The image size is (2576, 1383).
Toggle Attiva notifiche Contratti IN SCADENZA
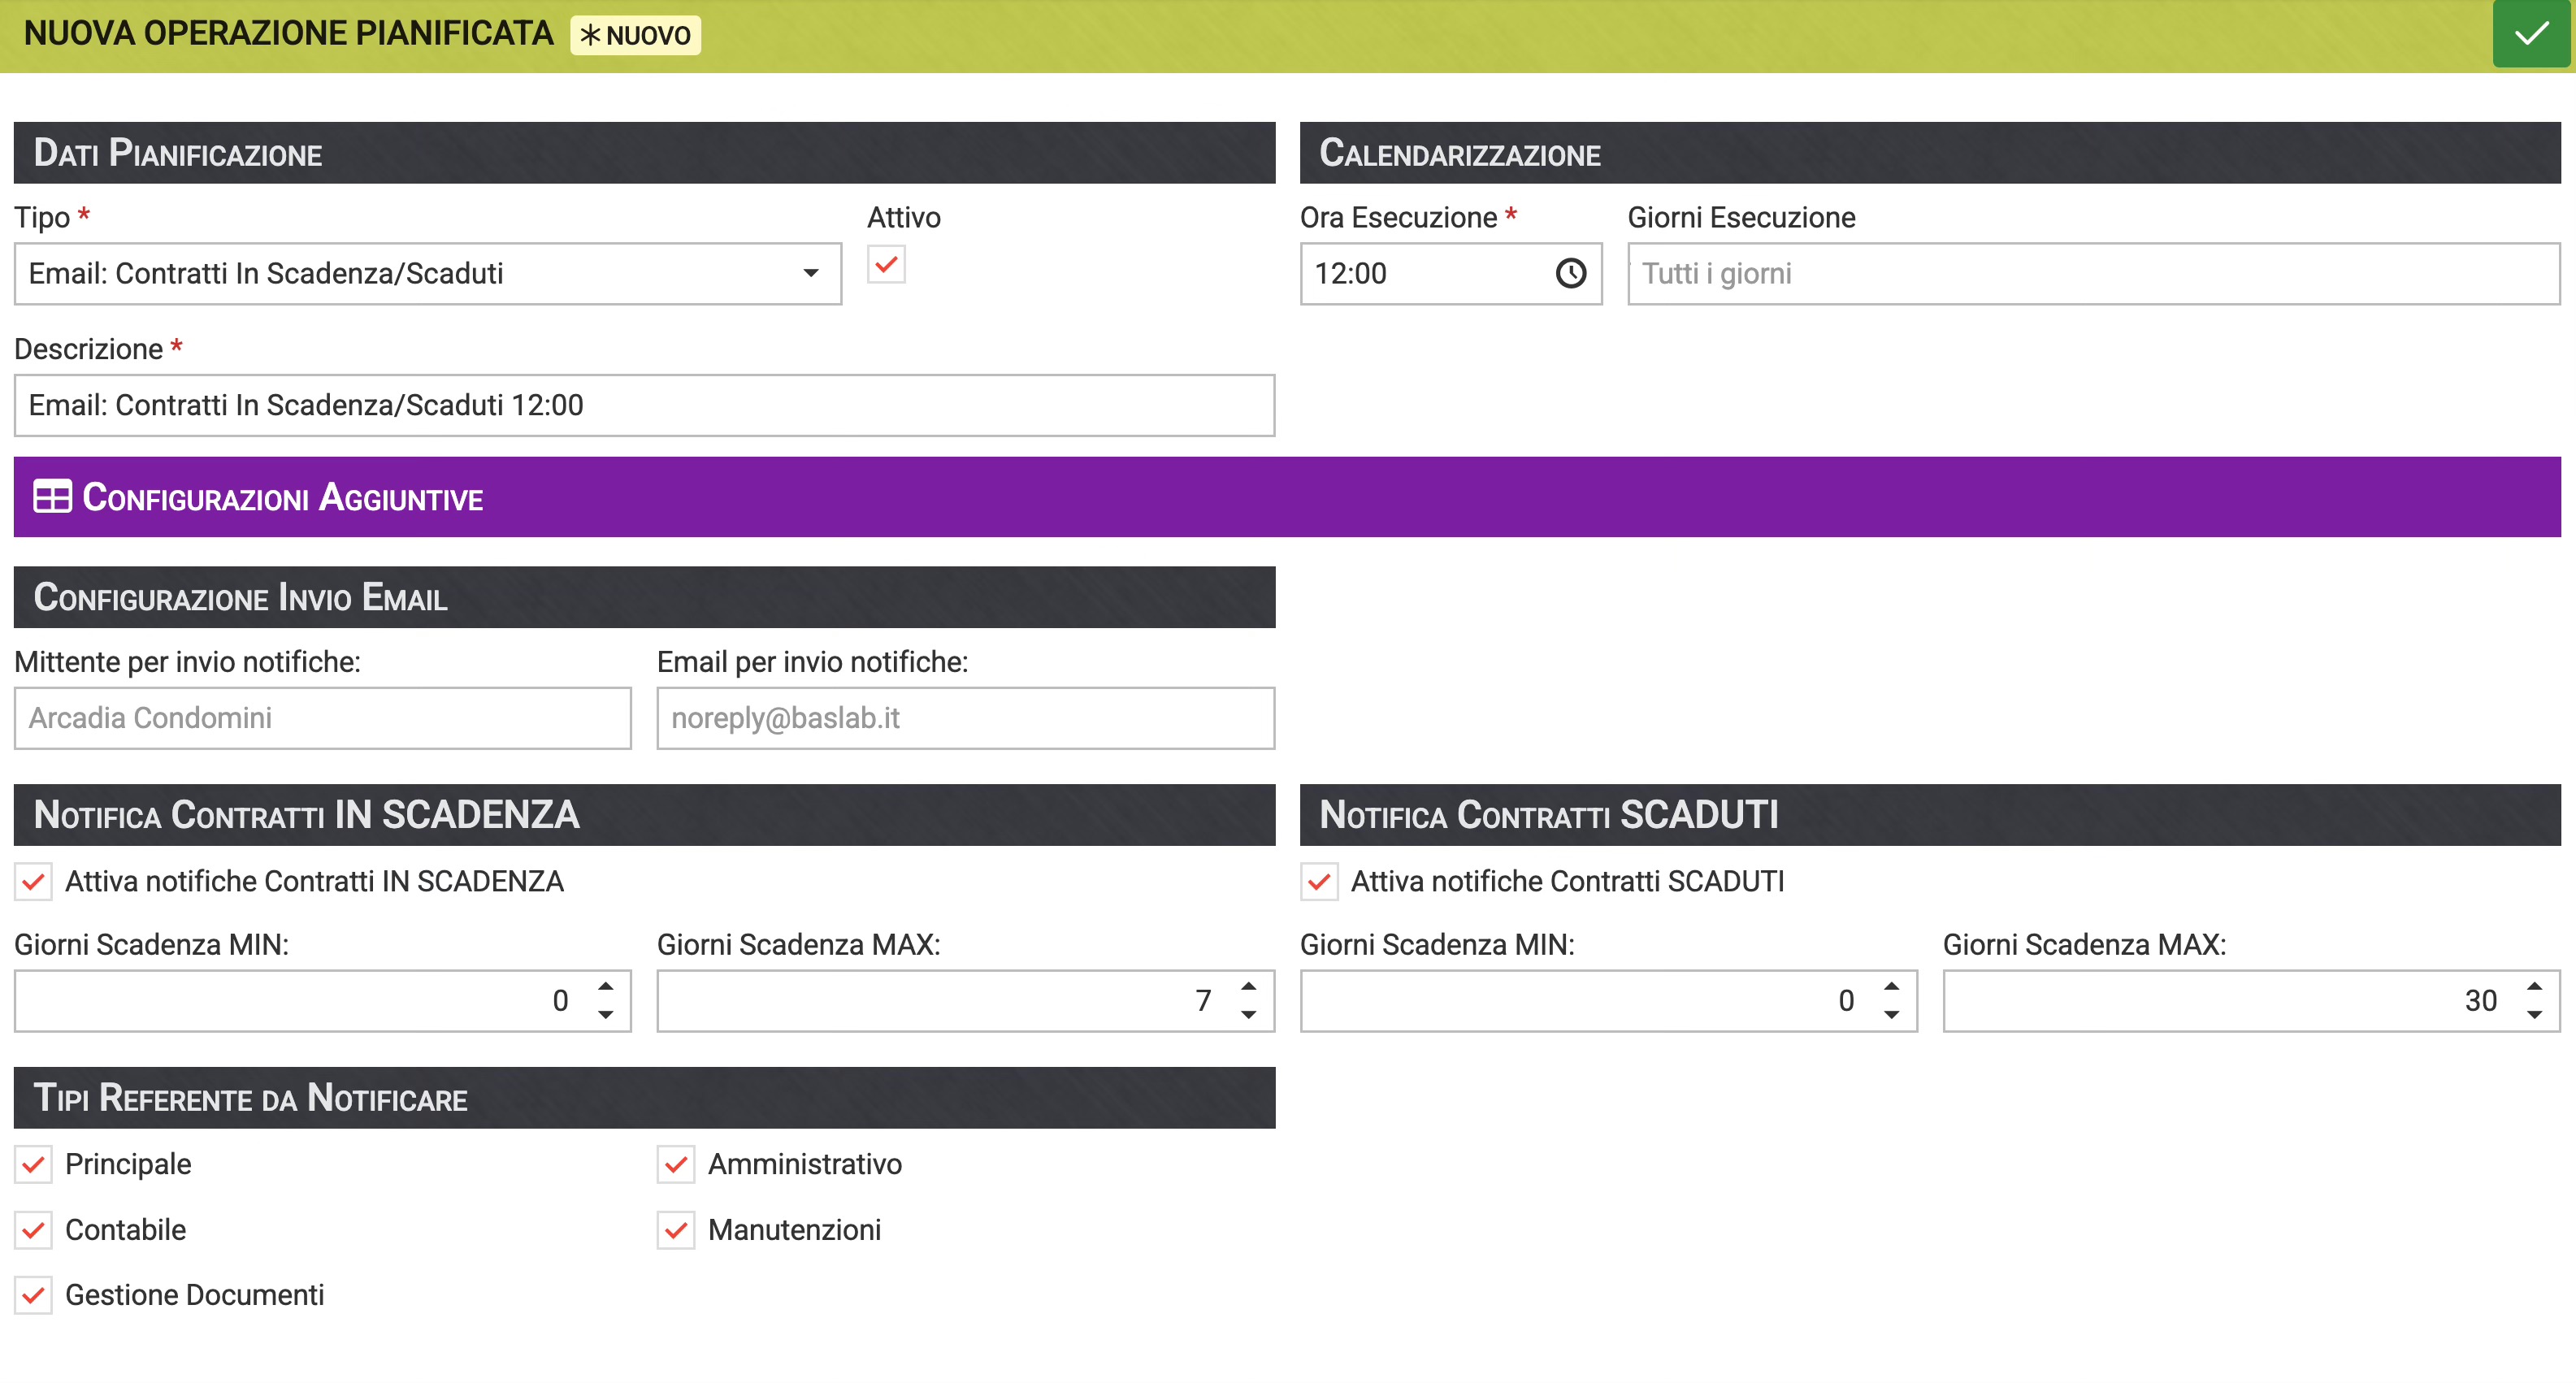point(33,882)
